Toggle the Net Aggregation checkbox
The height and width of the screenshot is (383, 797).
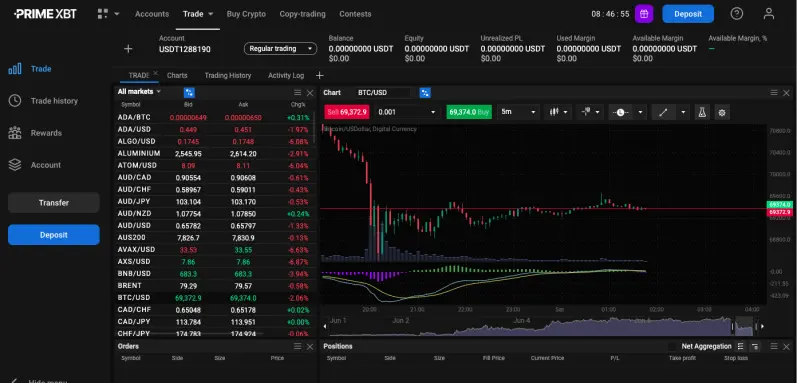click(672, 346)
